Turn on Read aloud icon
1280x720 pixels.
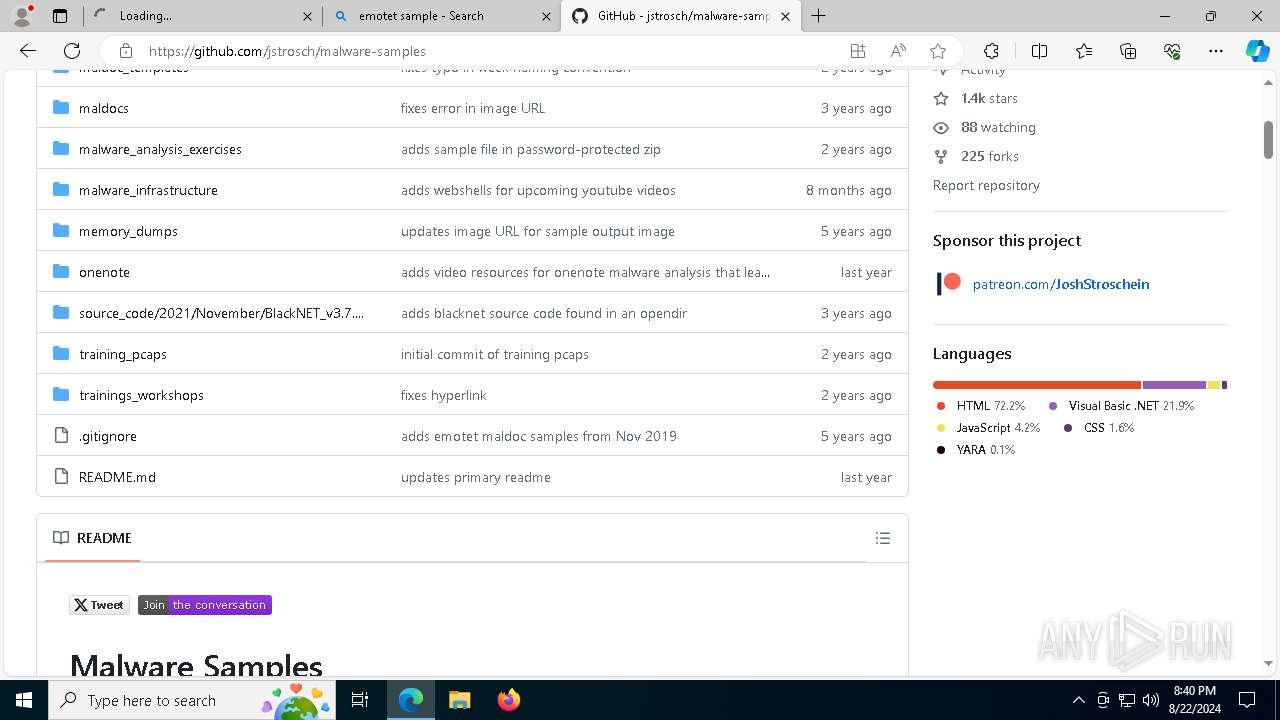click(897, 51)
